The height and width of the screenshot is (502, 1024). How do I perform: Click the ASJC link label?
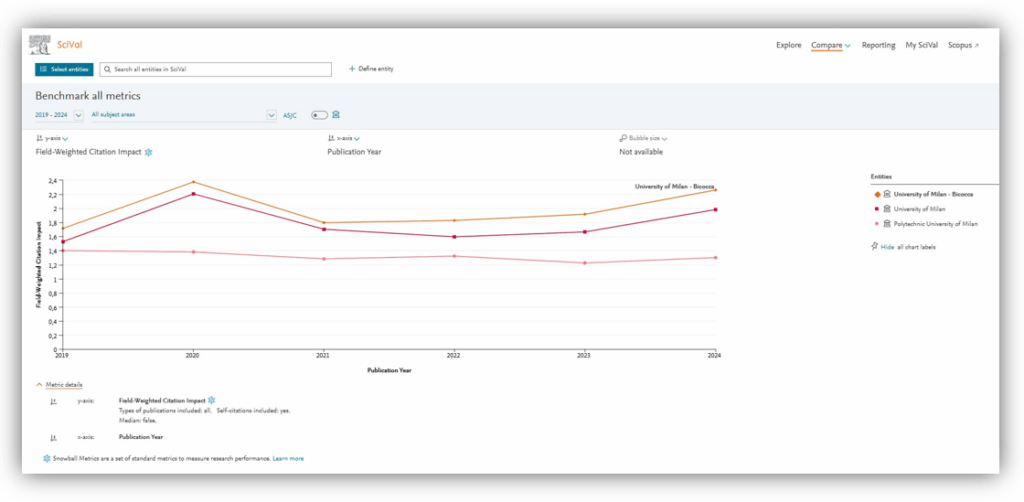pyautogui.click(x=290, y=115)
